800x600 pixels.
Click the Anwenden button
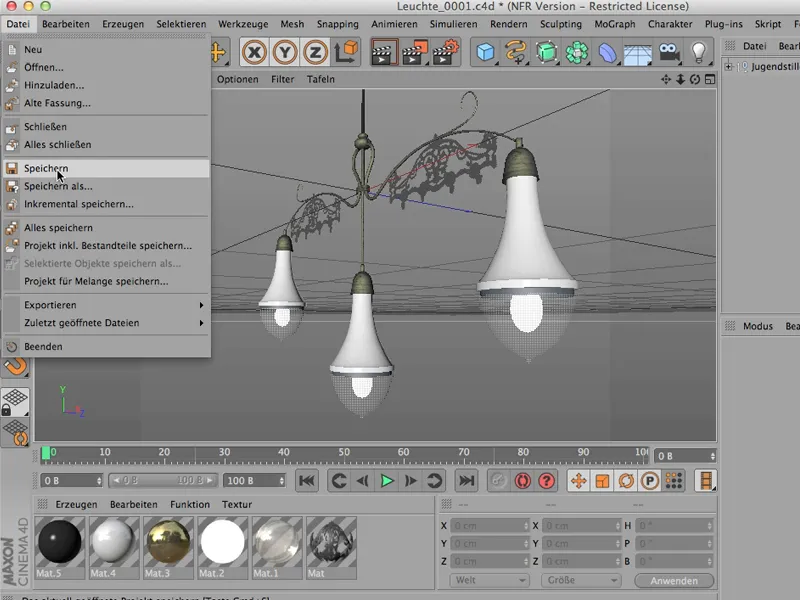click(673, 581)
